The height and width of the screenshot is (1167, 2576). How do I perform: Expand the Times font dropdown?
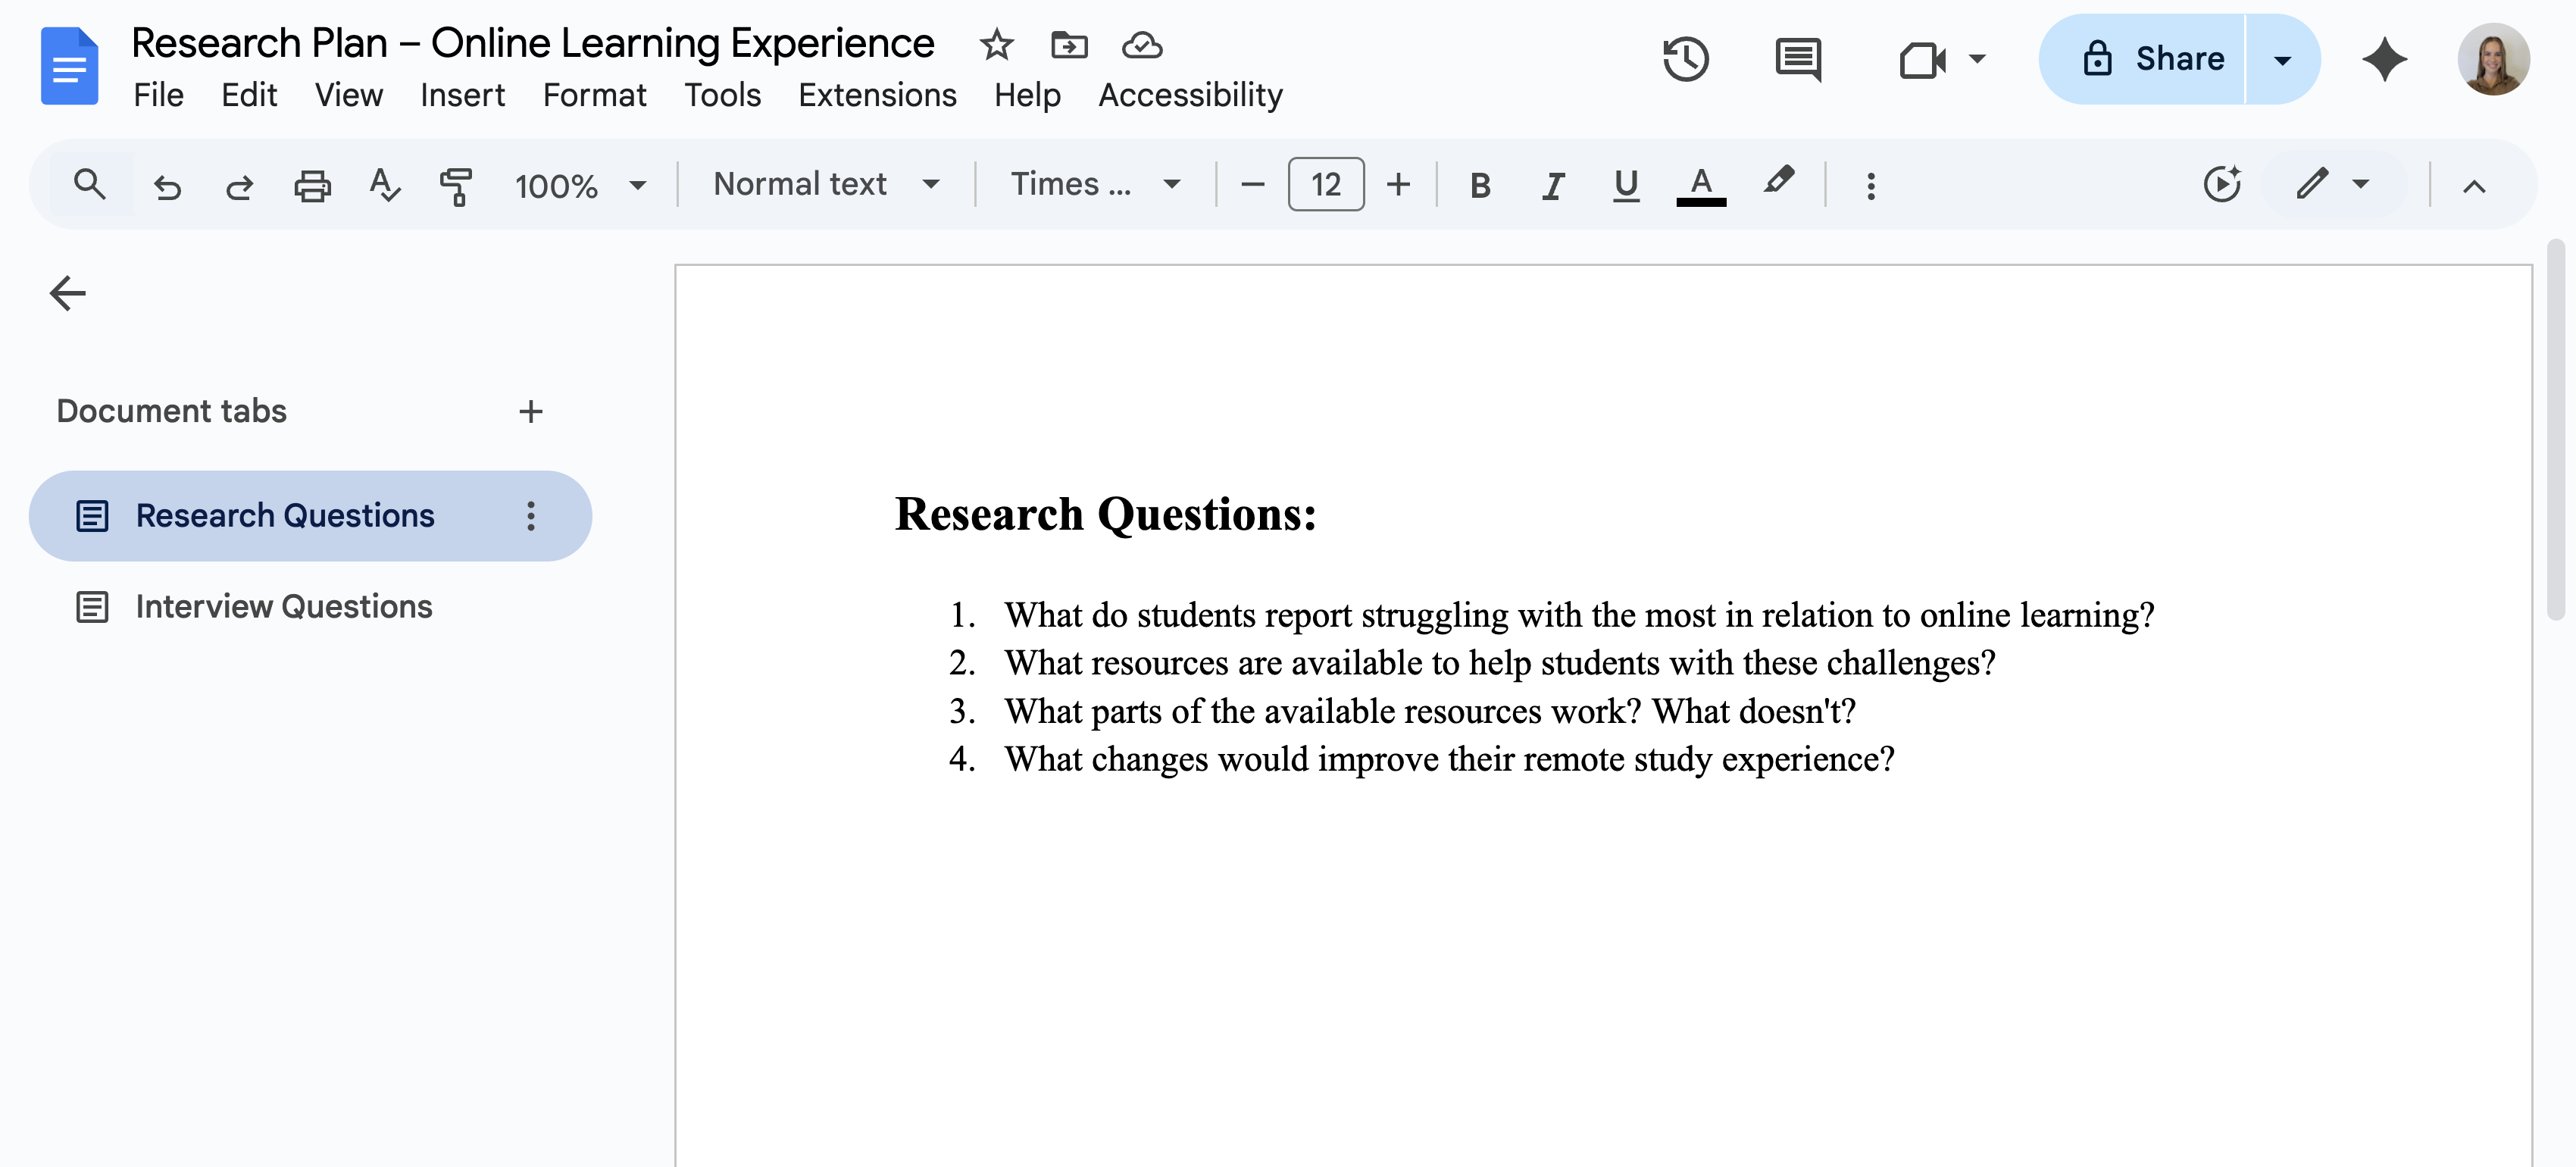click(x=1095, y=184)
